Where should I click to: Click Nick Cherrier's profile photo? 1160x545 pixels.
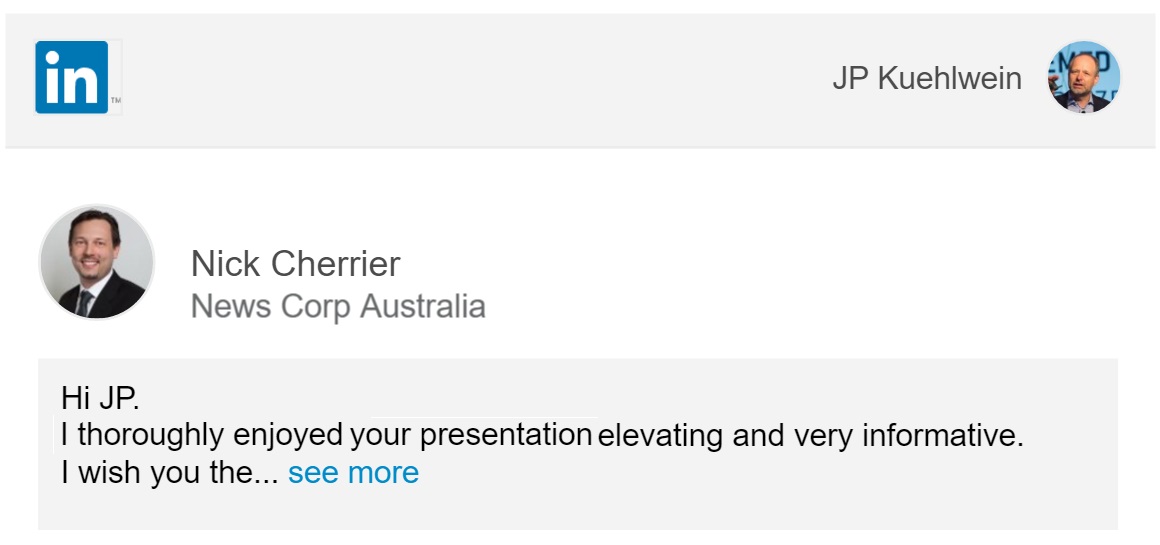point(97,262)
